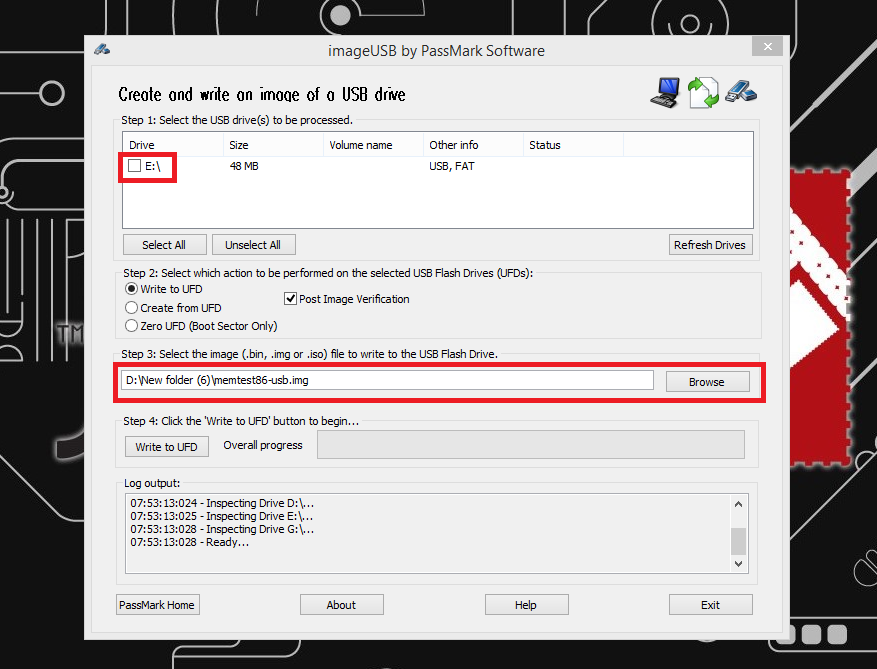
Task: Open the About dialog
Action: (342, 605)
